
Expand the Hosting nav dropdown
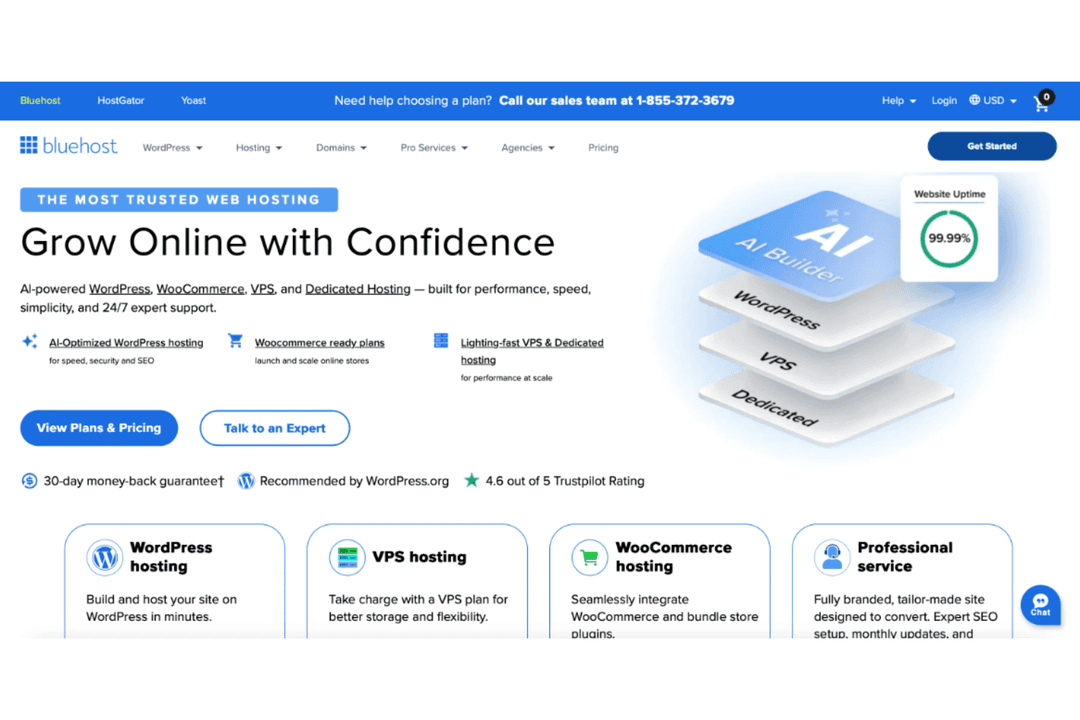(259, 147)
